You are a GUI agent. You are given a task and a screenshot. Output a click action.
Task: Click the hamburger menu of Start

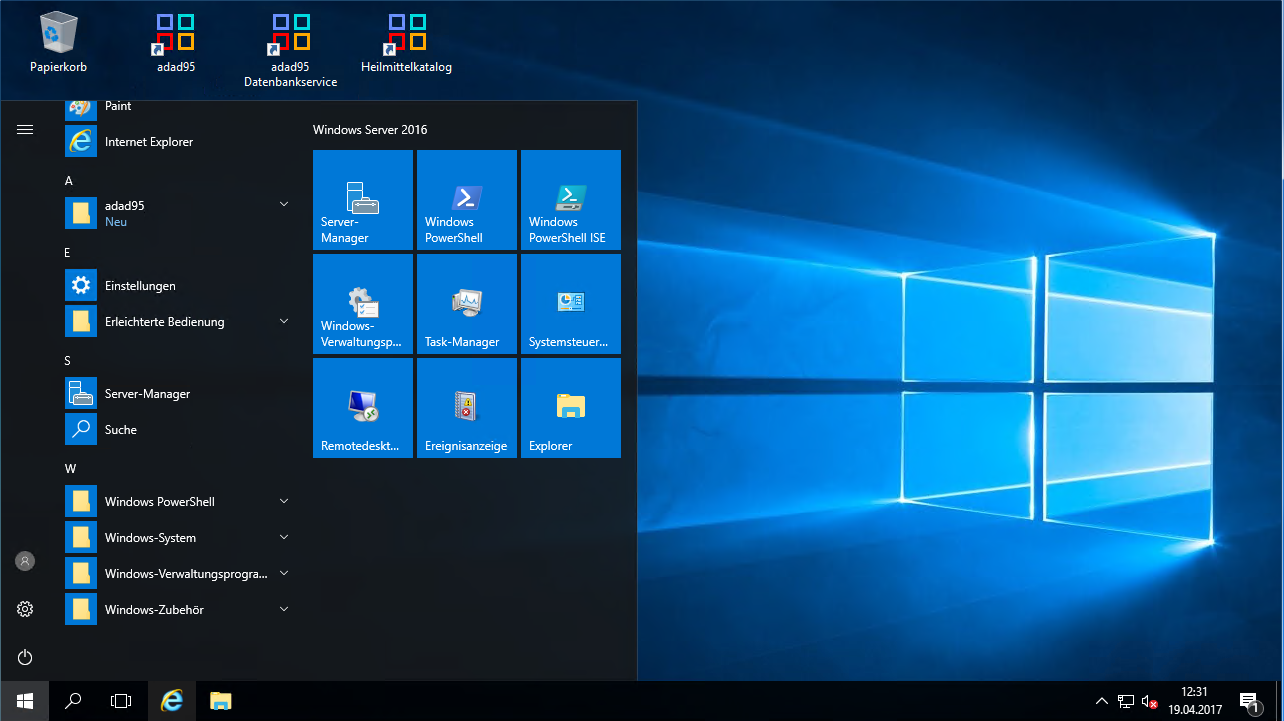click(x=25, y=129)
